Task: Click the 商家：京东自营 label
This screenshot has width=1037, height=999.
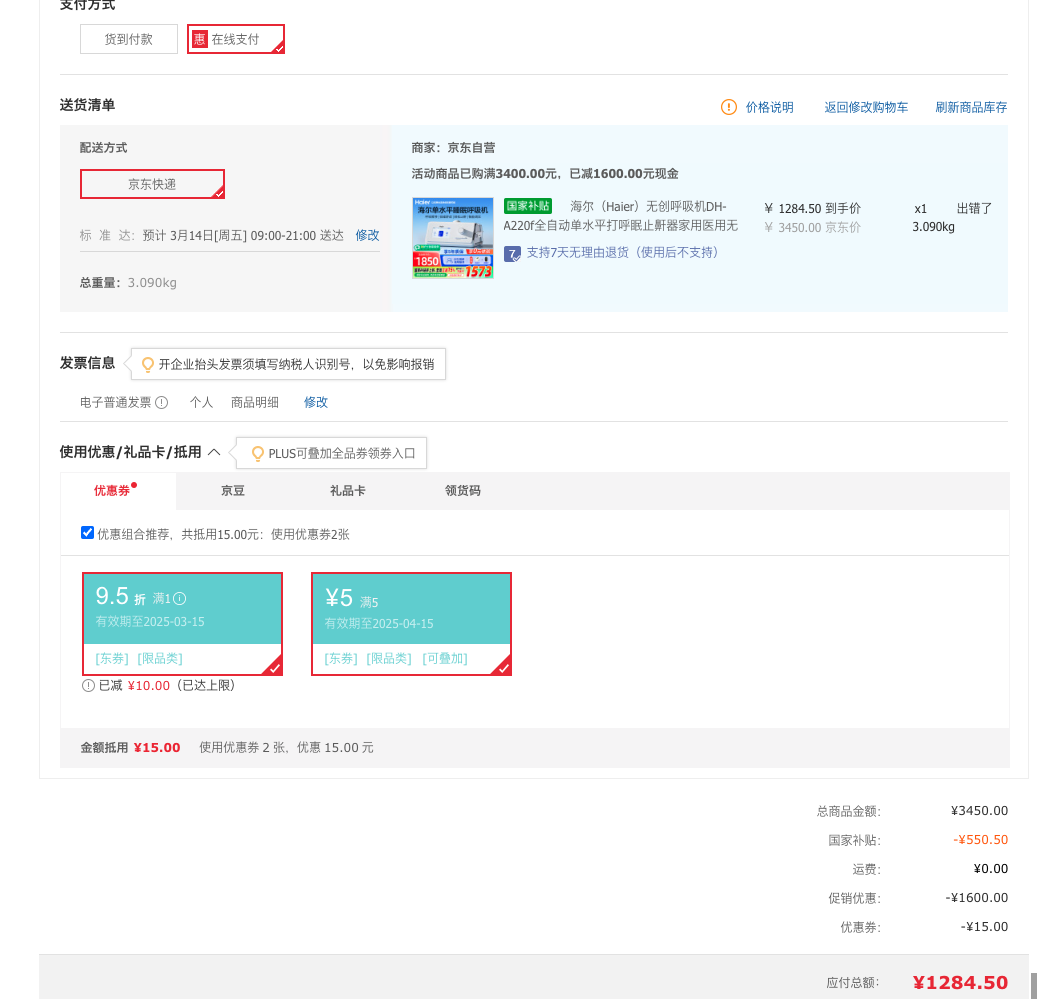Action: coord(453,148)
